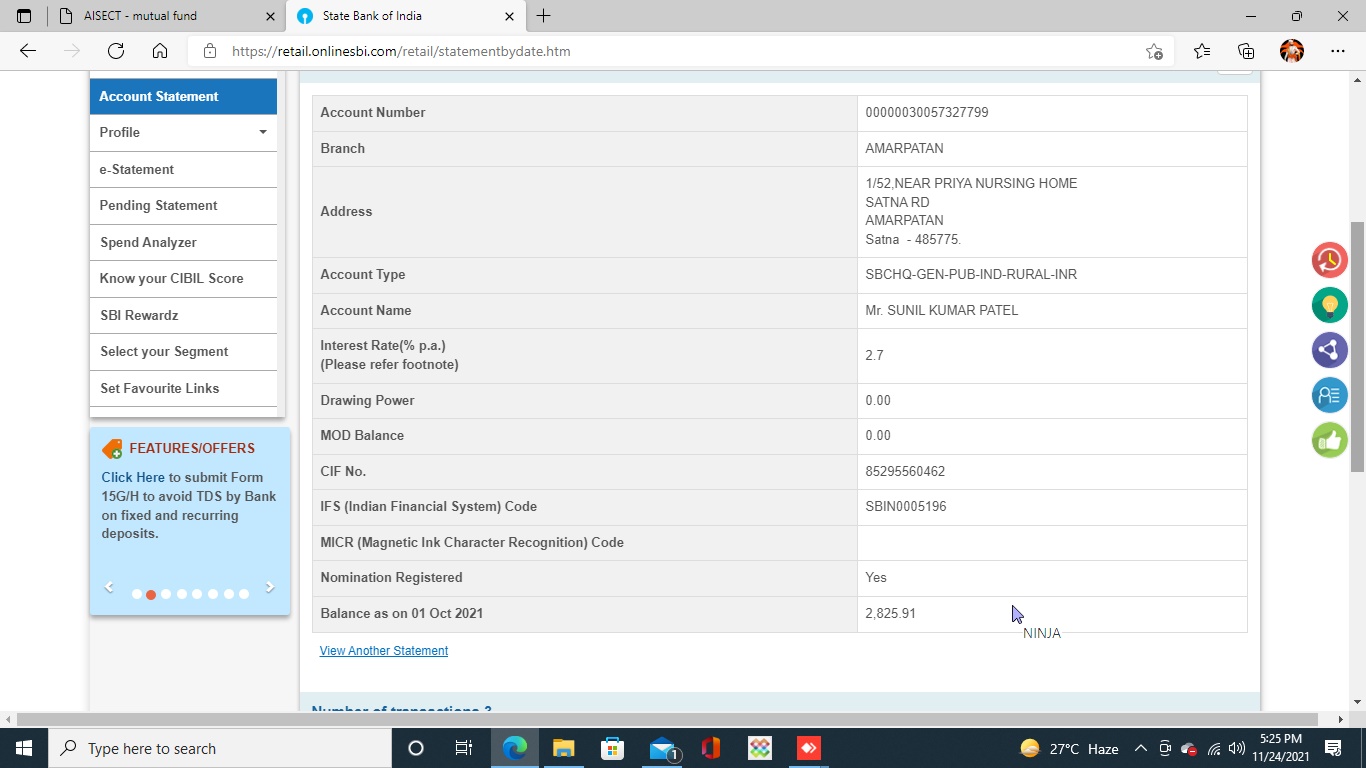Image resolution: width=1366 pixels, height=768 pixels.
Task: Go to browser Home icon
Action: (x=160, y=51)
